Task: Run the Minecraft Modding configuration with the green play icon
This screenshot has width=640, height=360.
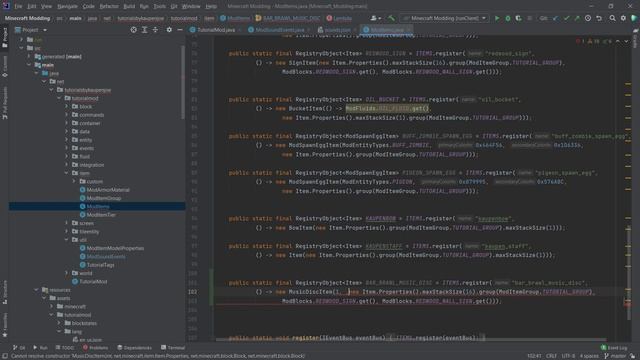Action: [497, 18]
